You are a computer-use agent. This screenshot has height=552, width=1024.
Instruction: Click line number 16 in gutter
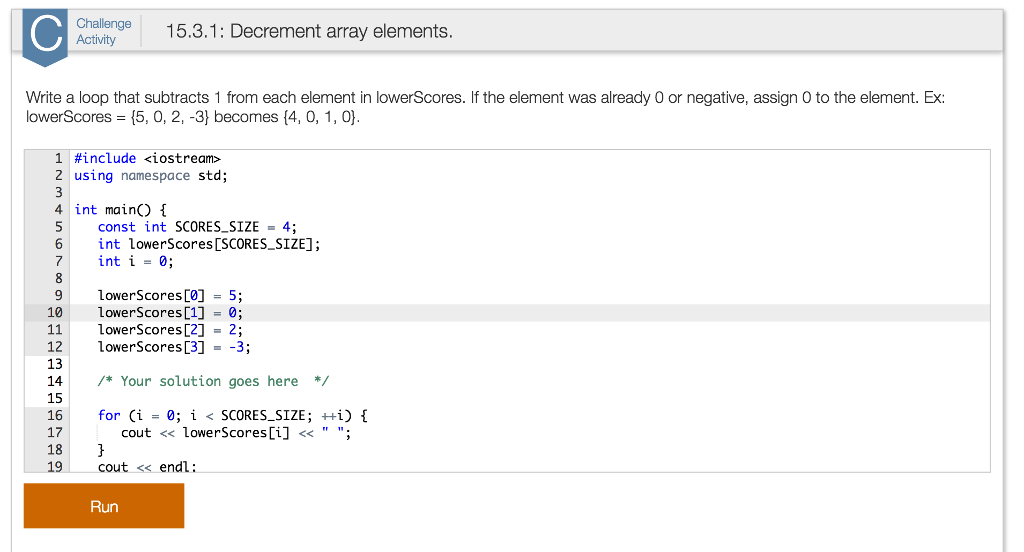[55, 415]
